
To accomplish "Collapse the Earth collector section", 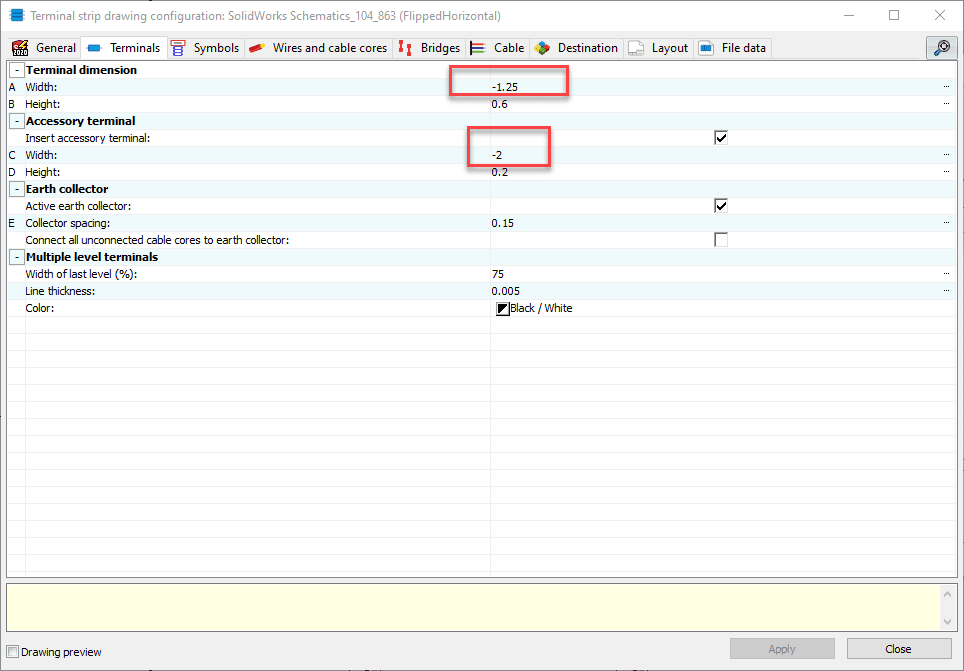I will pos(17,189).
